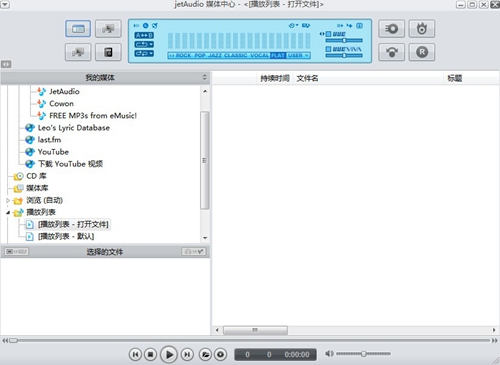Open FREE MP3s from eMusic! link
Viewport: 500px width, 365px height.
click(x=93, y=116)
